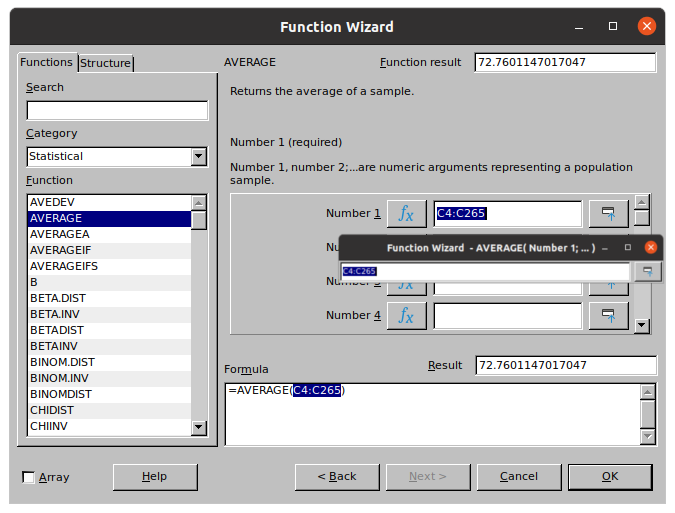Select BETADIST in the function list
This screenshot has width=675, height=513.
pos(109,331)
